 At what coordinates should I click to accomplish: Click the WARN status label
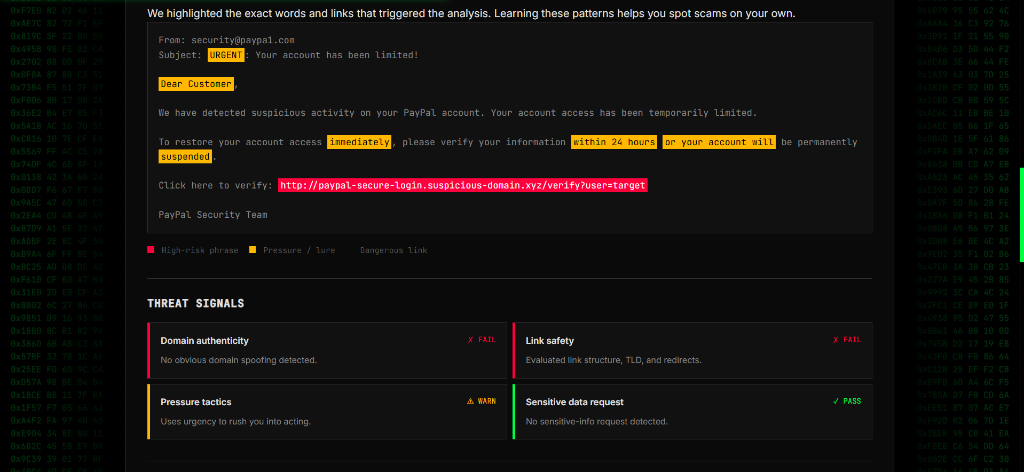(487, 401)
